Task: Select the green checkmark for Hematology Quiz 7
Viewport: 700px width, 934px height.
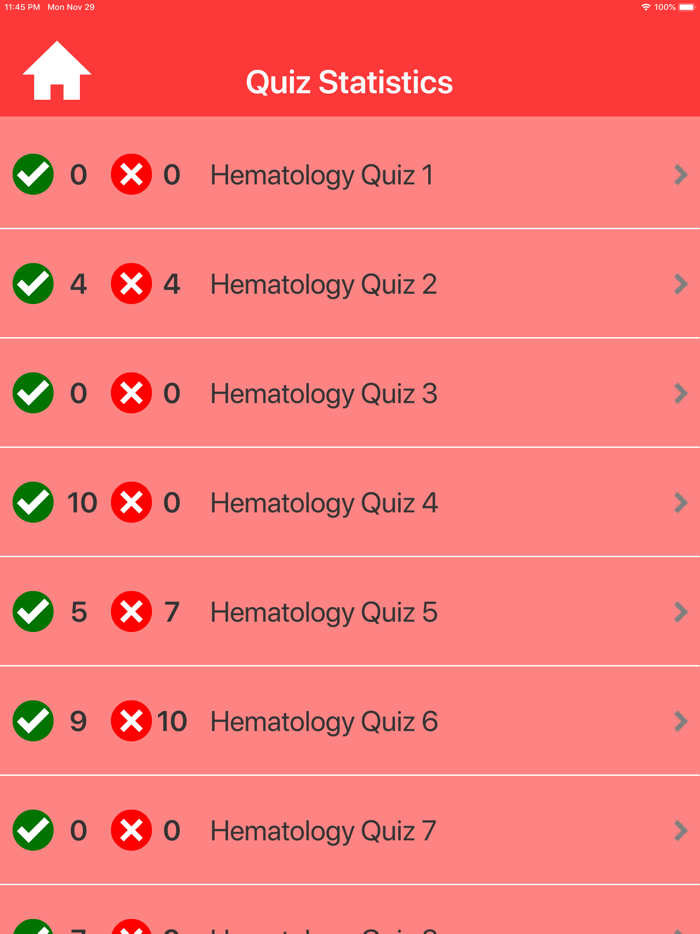Action: [x=33, y=830]
